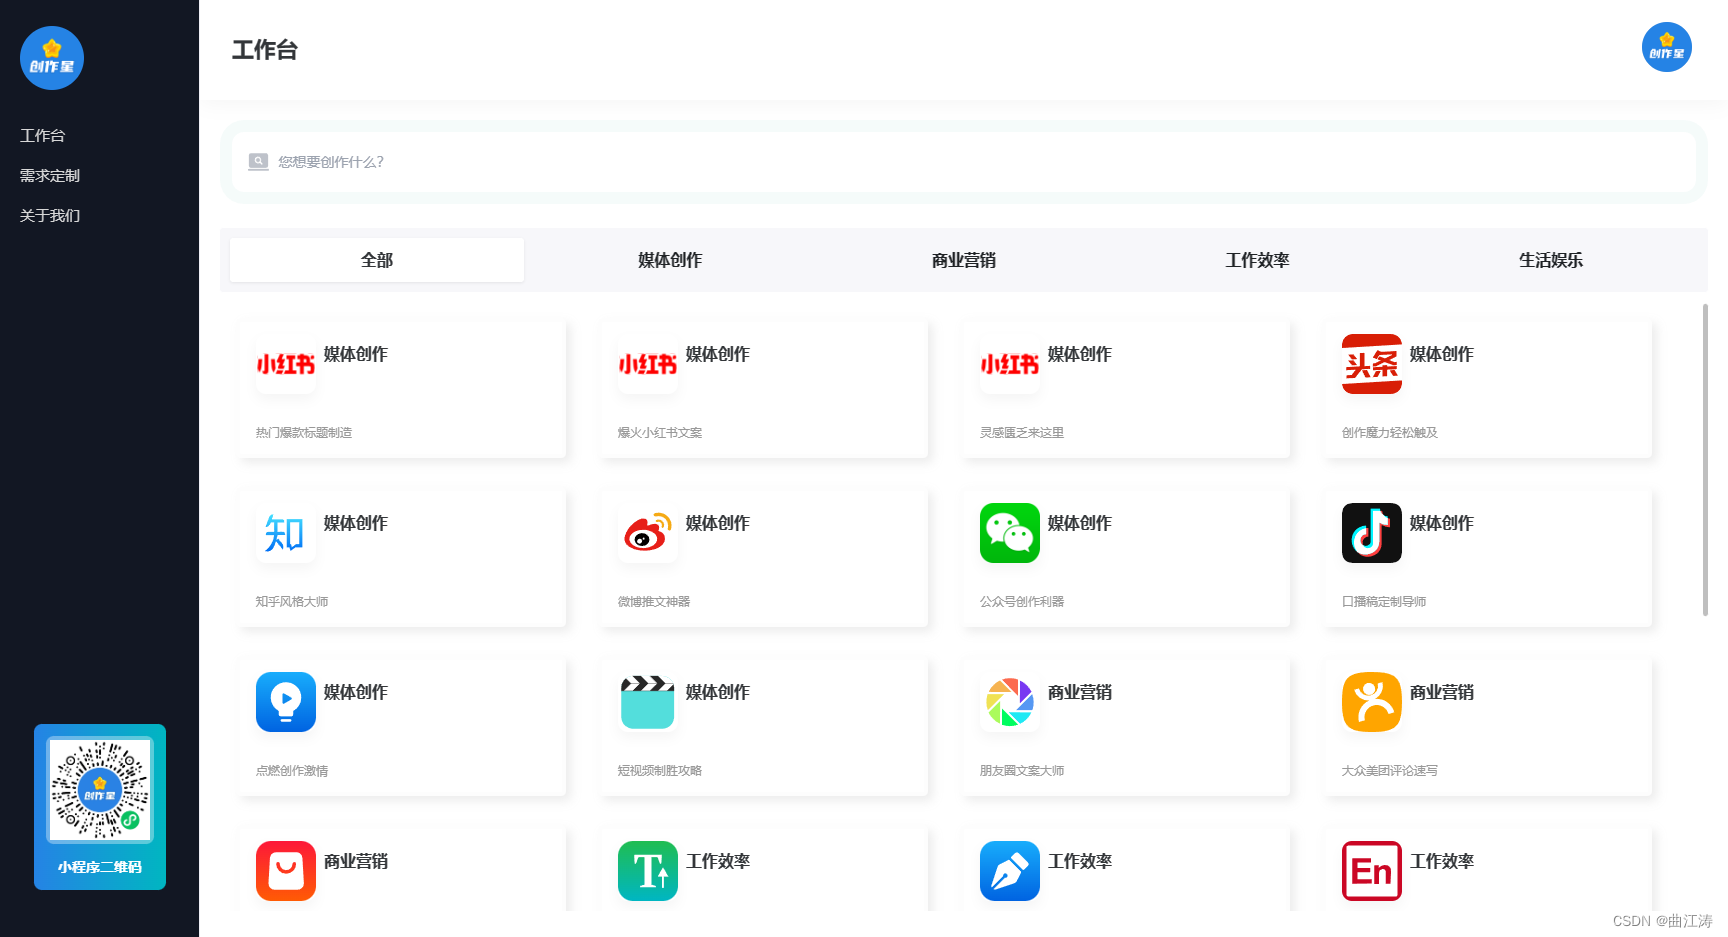Open the 点燃创作激情 description
The width and height of the screenshot is (1728, 937).
[292, 771]
